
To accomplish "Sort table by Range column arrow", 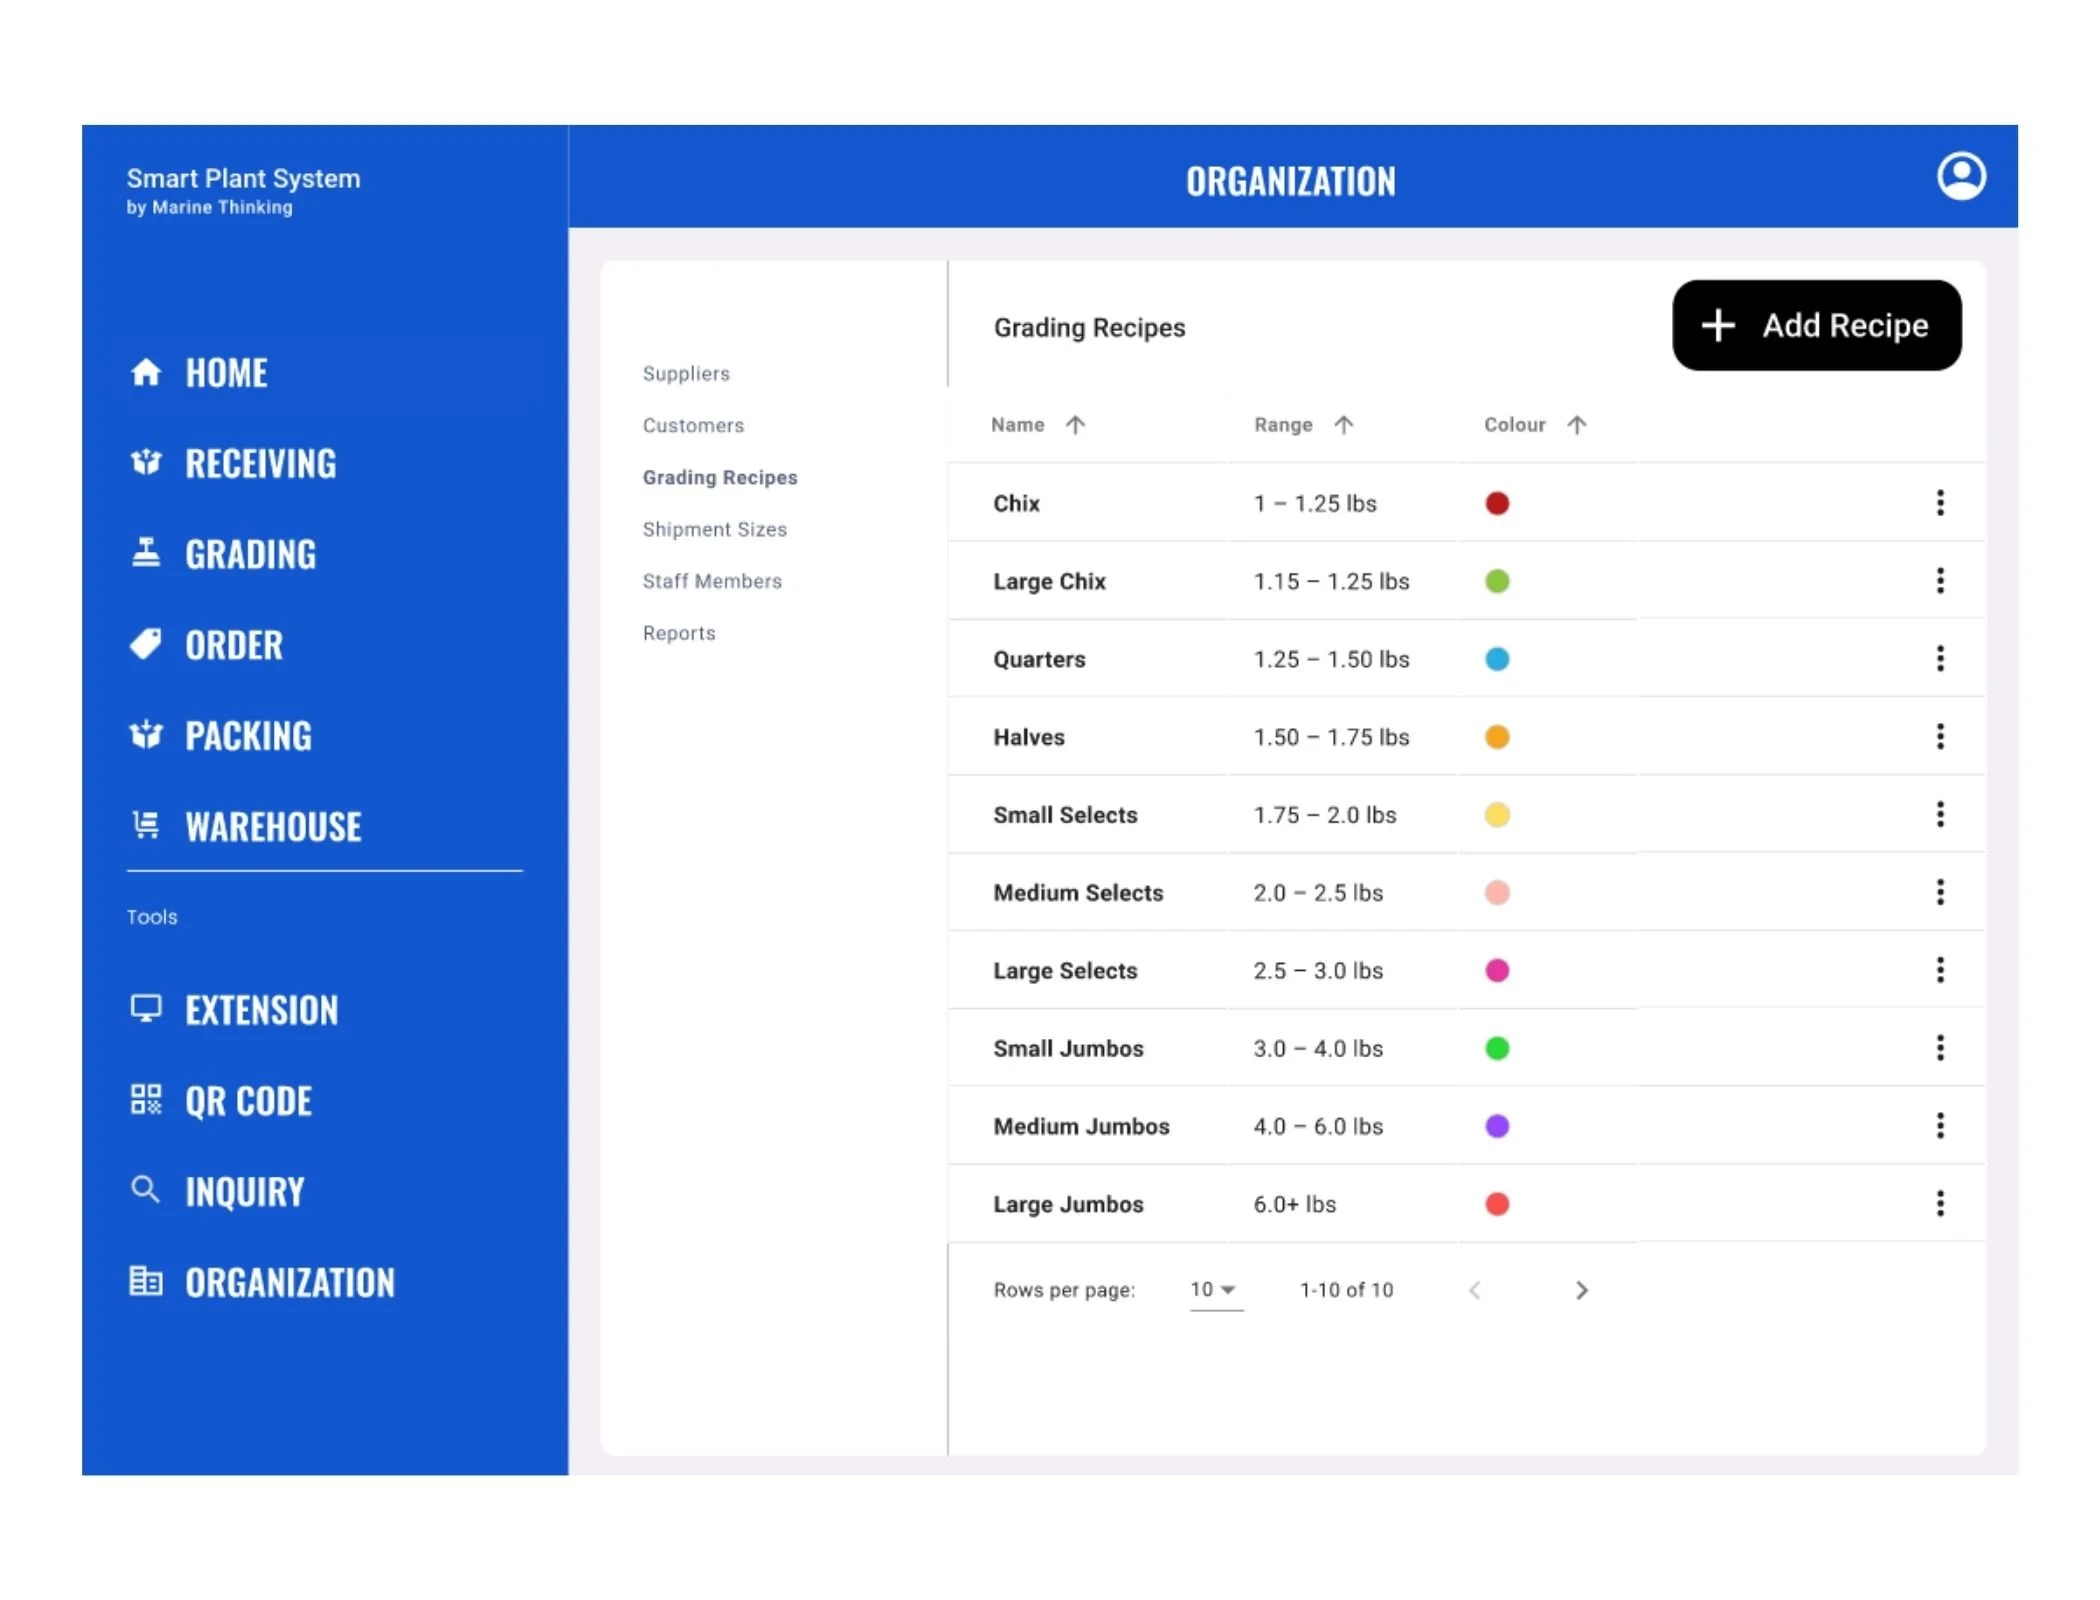I will [x=1343, y=425].
